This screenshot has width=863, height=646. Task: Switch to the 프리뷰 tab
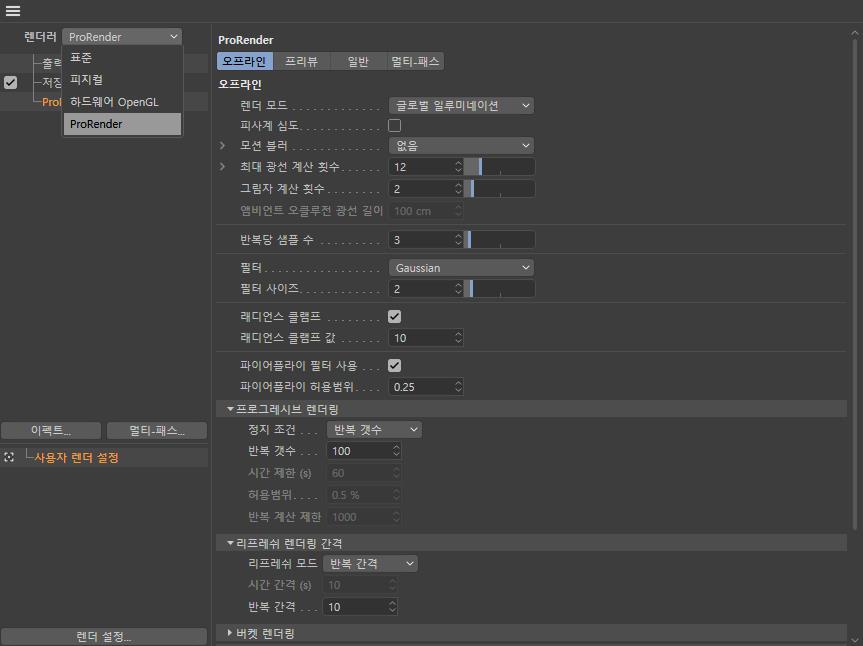pyautogui.click(x=301, y=61)
